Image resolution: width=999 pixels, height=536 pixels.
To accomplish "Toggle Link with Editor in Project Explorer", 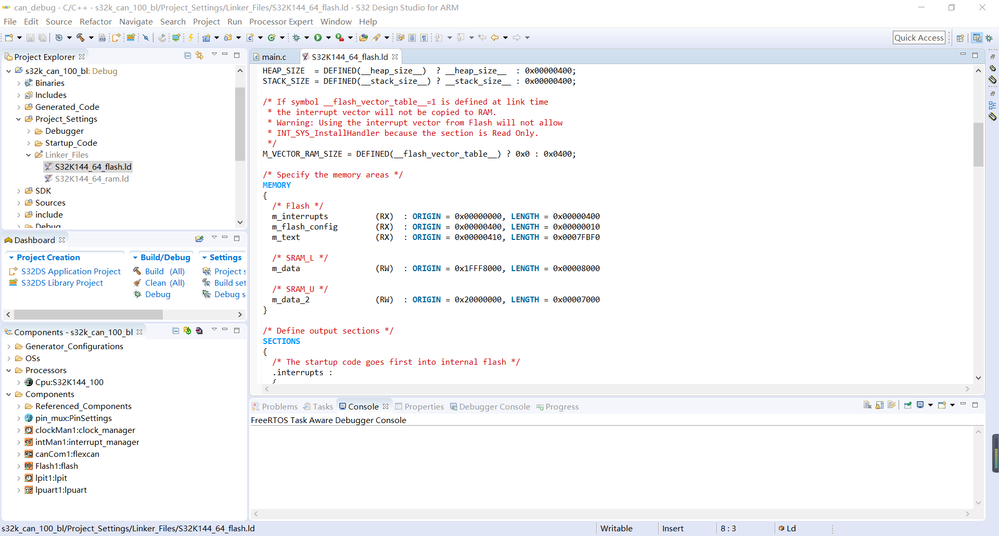I will [199, 56].
